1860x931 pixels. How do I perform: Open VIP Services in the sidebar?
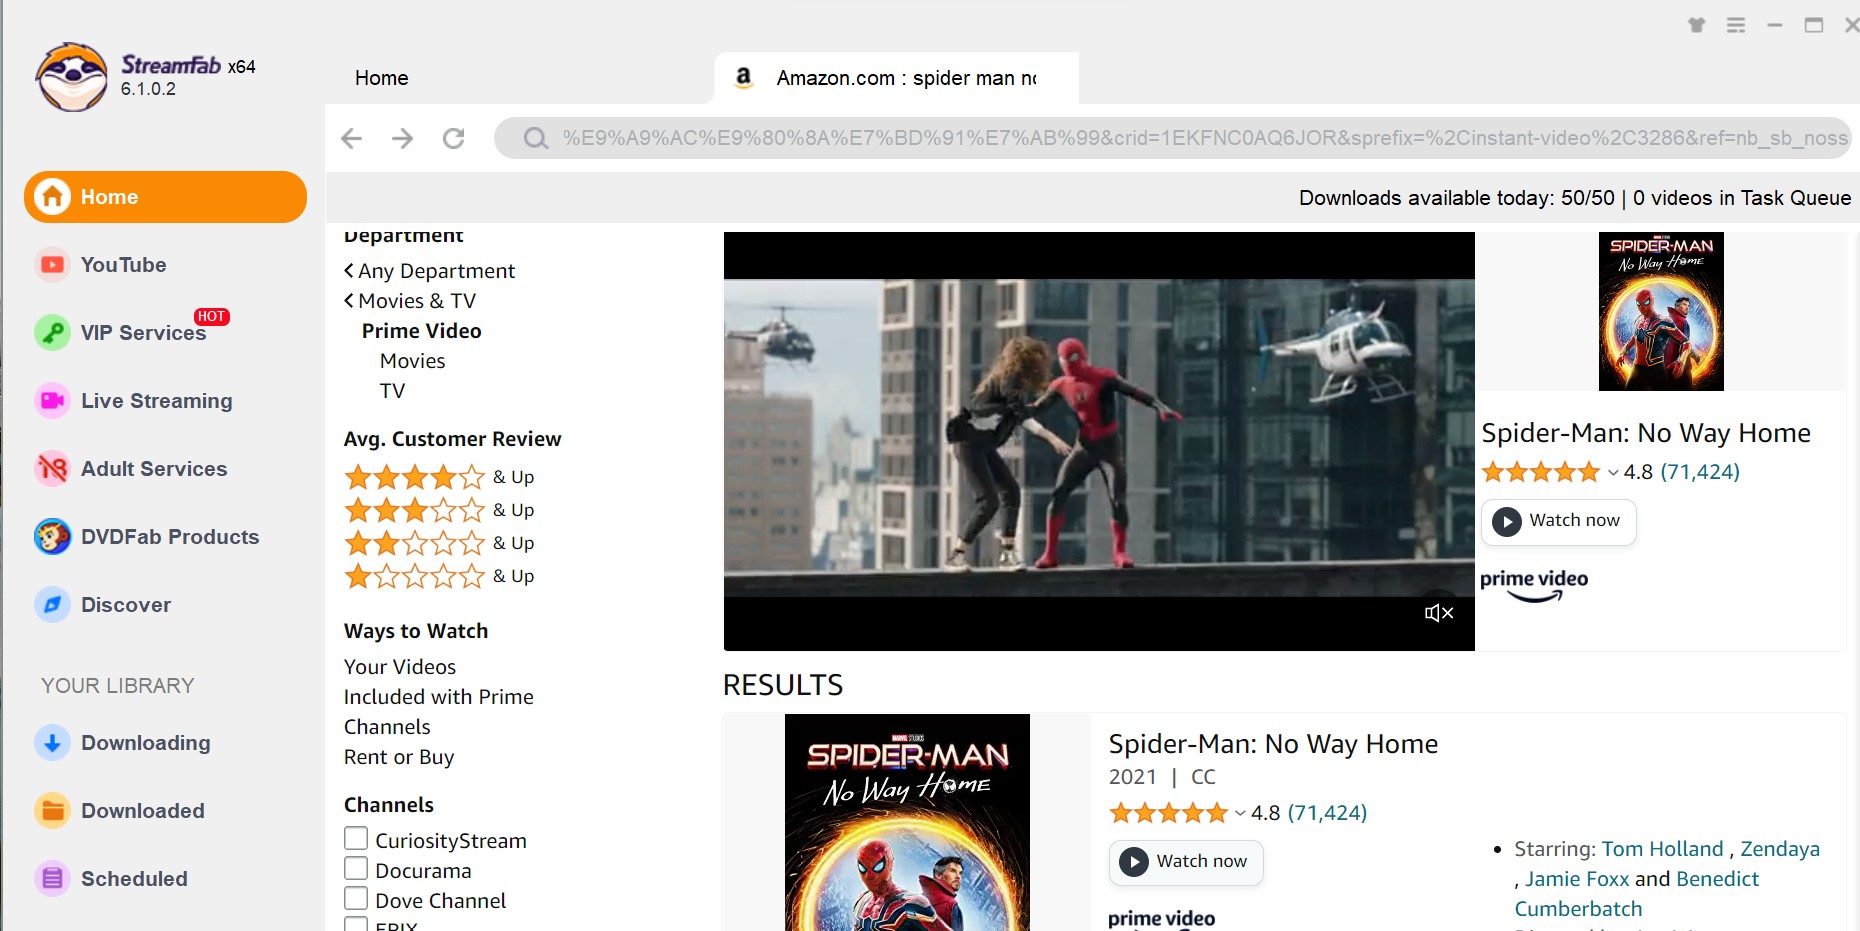(x=143, y=333)
